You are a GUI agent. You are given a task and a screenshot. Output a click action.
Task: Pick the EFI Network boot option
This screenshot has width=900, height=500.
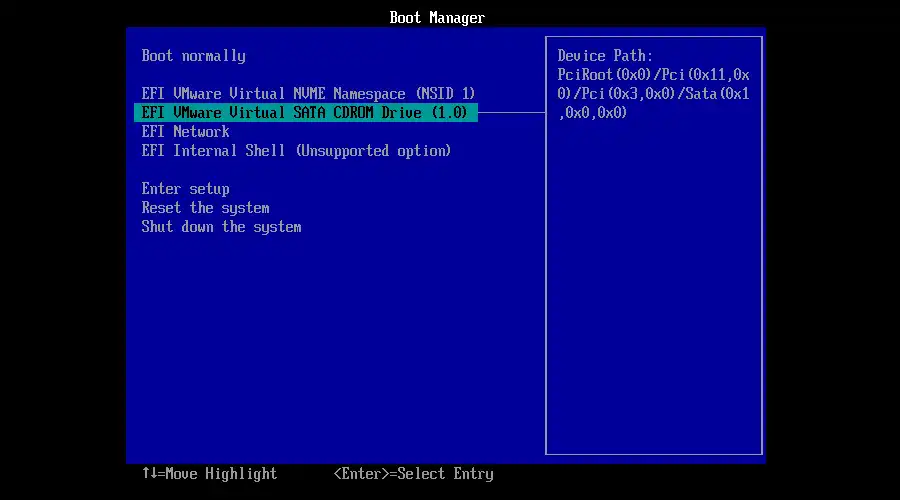pyautogui.click(x=185, y=132)
